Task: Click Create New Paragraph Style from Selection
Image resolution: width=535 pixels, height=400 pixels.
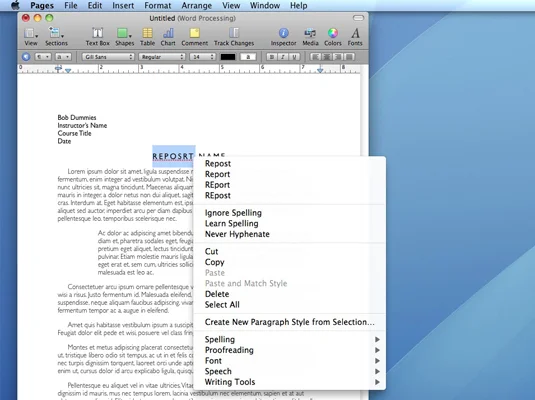Action: tap(289, 322)
